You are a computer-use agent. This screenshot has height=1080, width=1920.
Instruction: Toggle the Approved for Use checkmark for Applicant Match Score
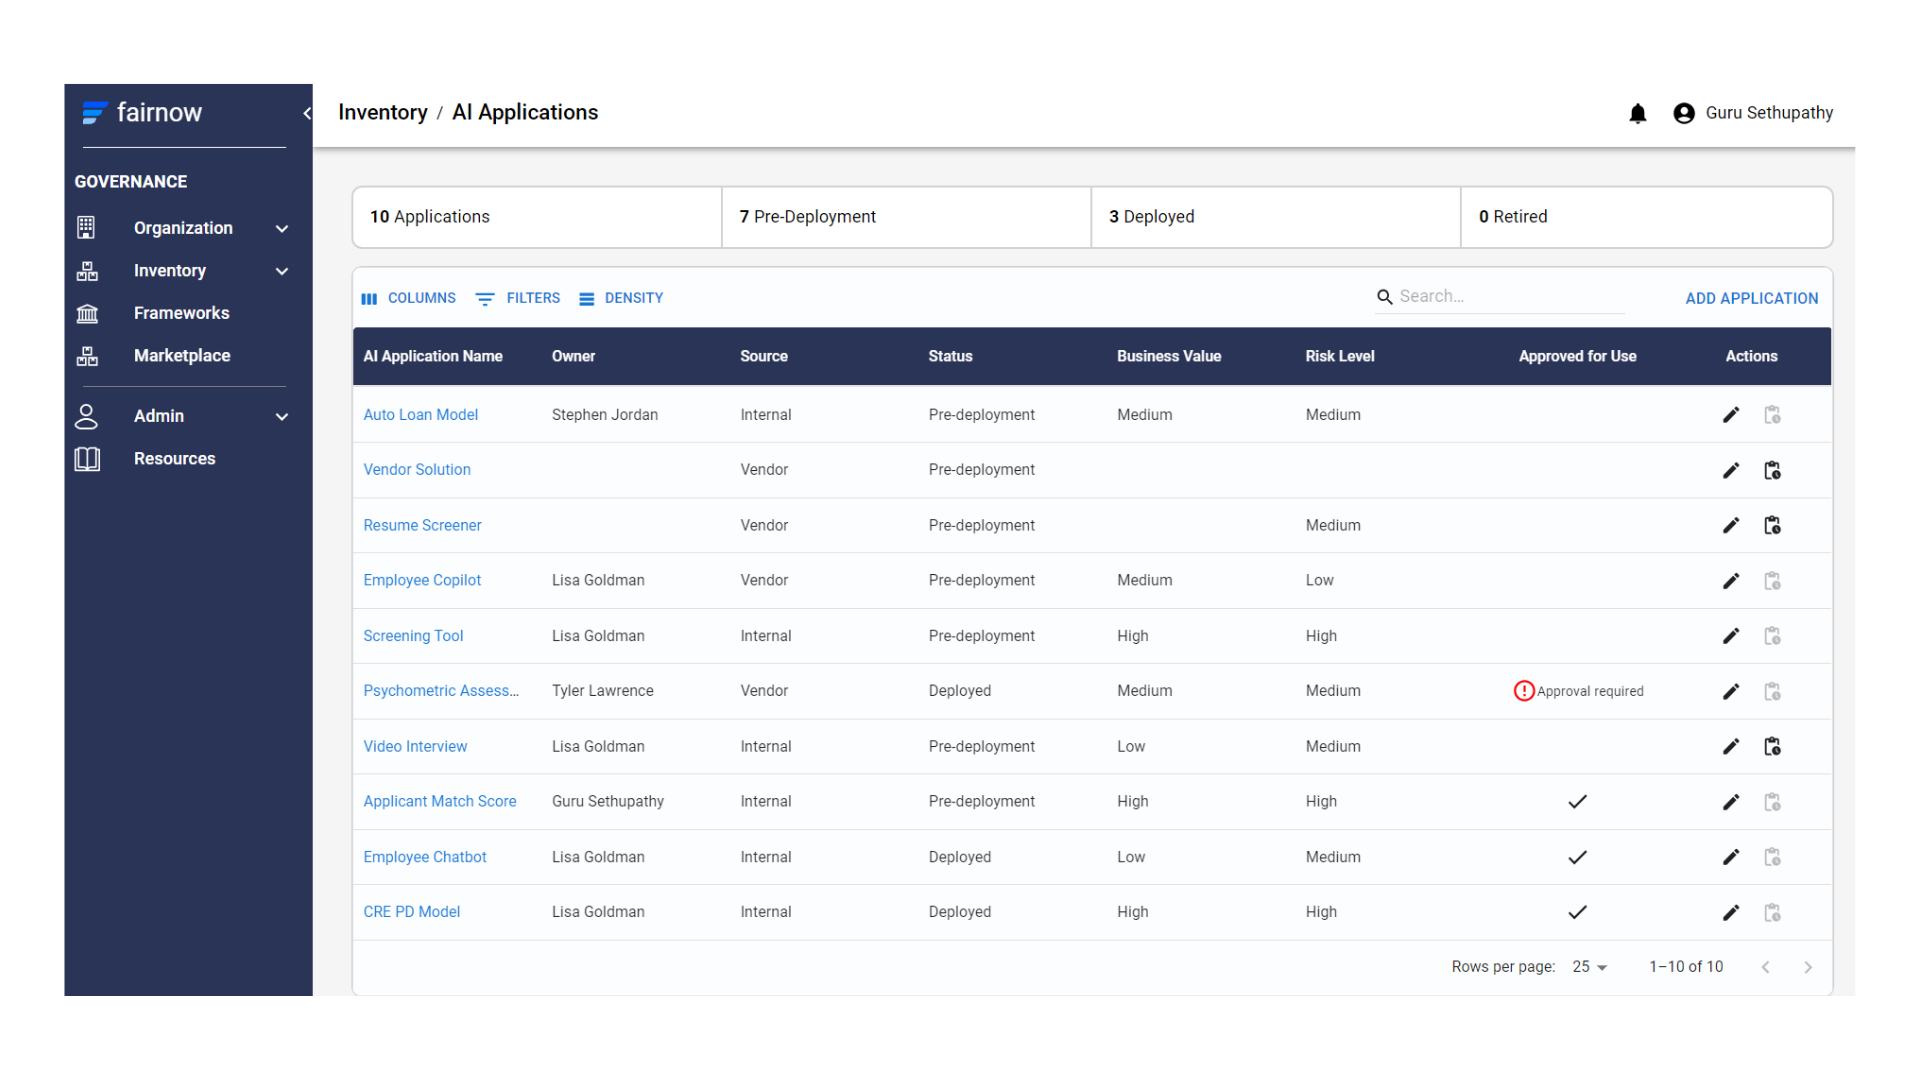pos(1577,801)
